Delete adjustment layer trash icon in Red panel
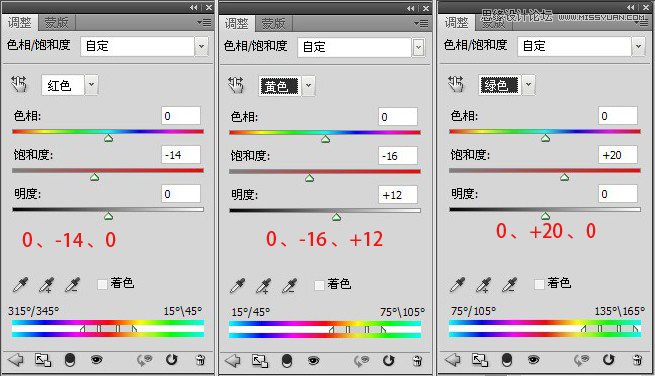655x376 pixels. click(200, 360)
